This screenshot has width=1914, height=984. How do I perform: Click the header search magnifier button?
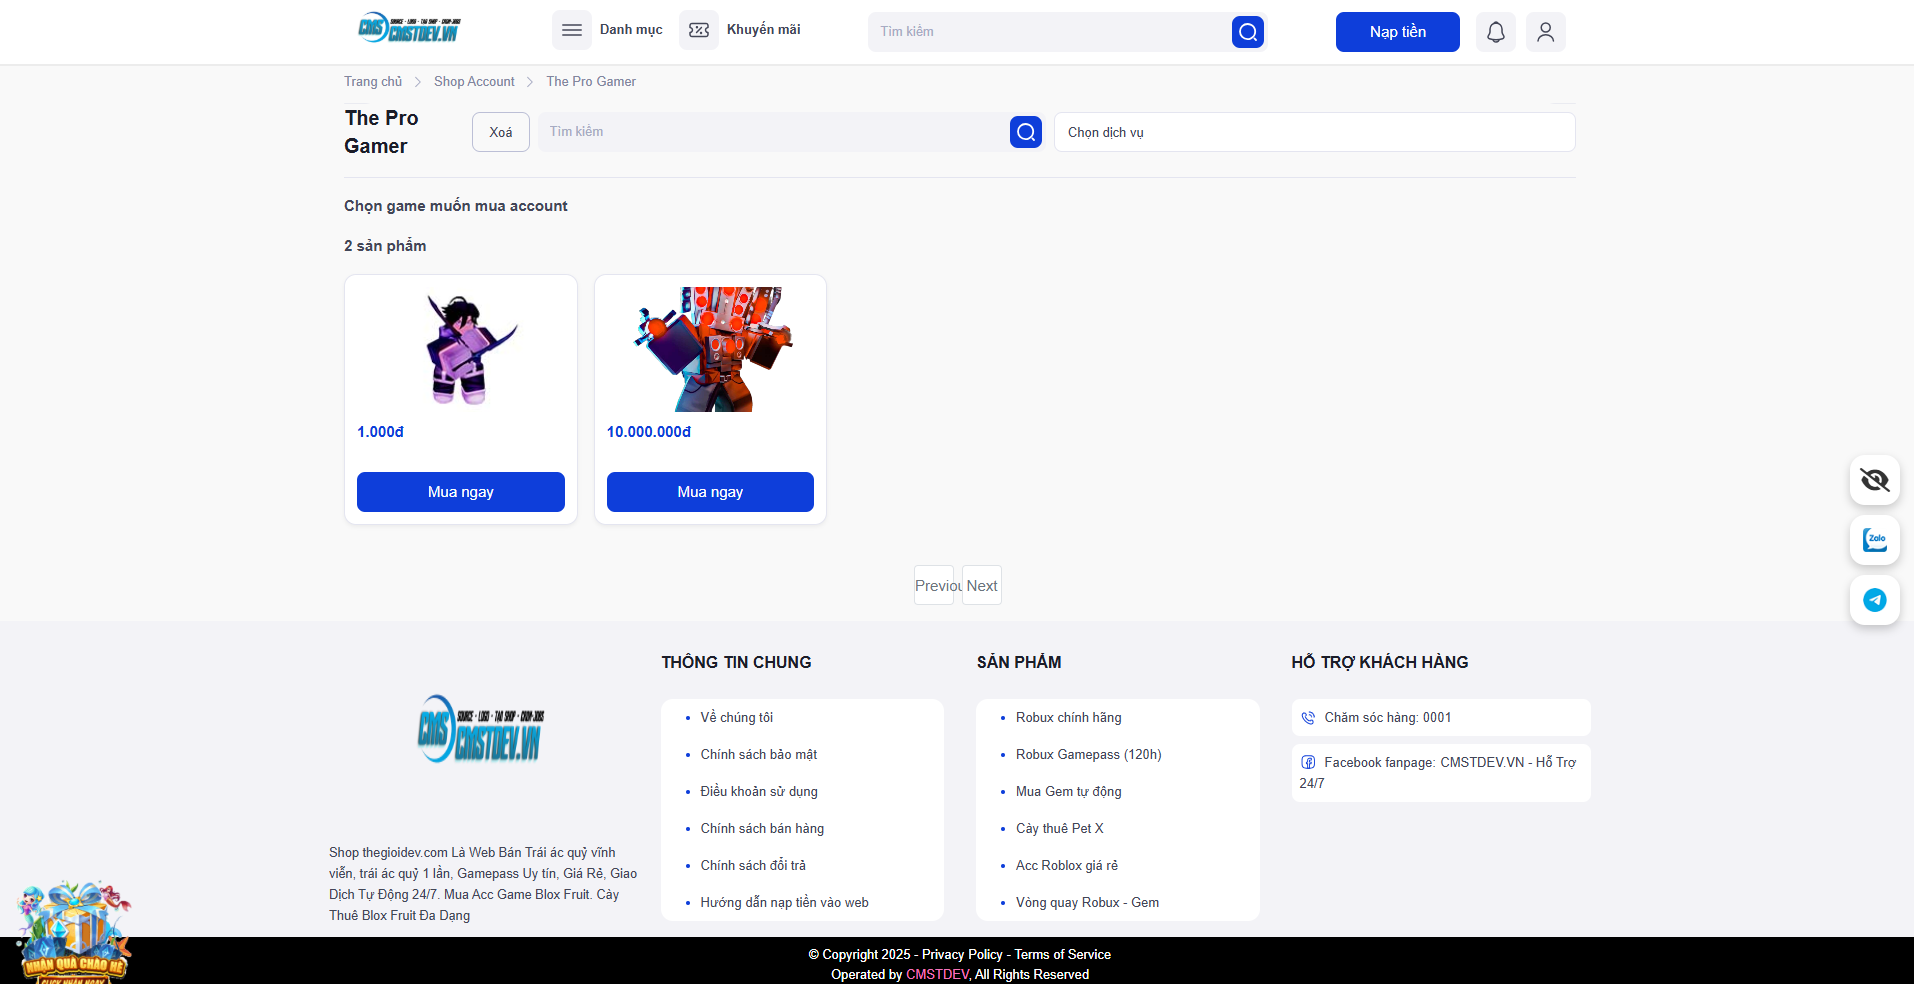[1247, 32]
